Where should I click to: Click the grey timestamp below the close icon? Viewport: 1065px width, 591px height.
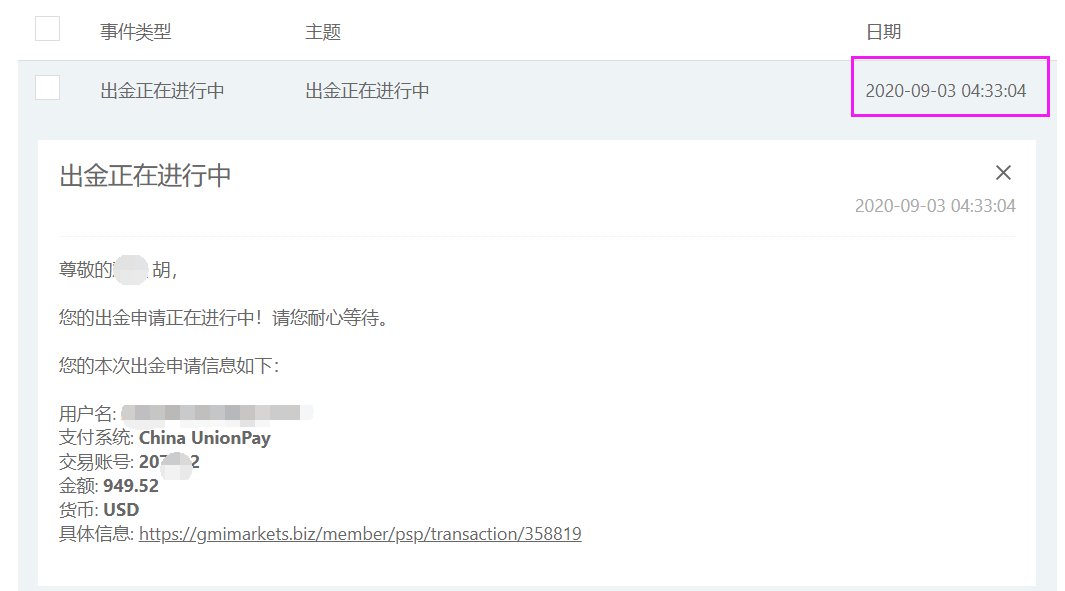[935, 206]
